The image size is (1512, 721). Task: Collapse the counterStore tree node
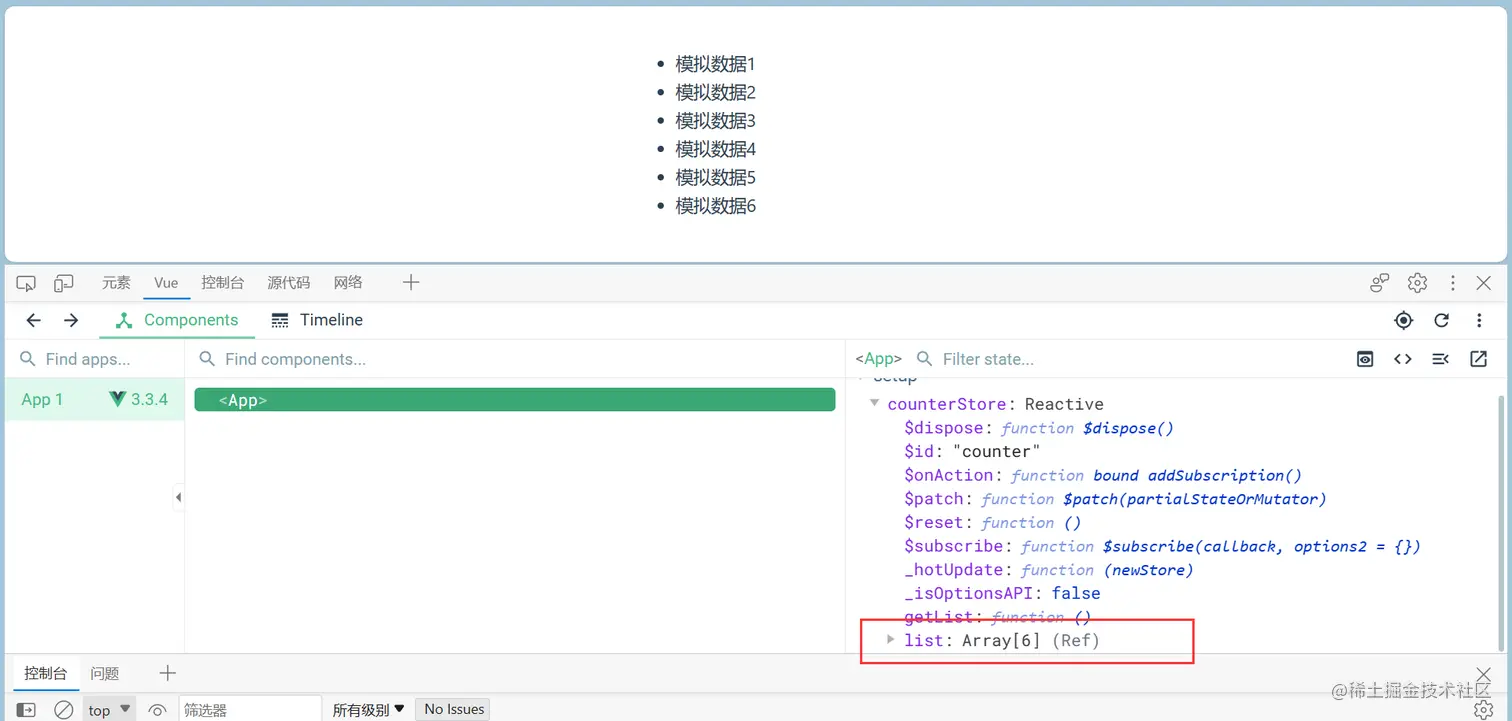(x=875, y=404)
